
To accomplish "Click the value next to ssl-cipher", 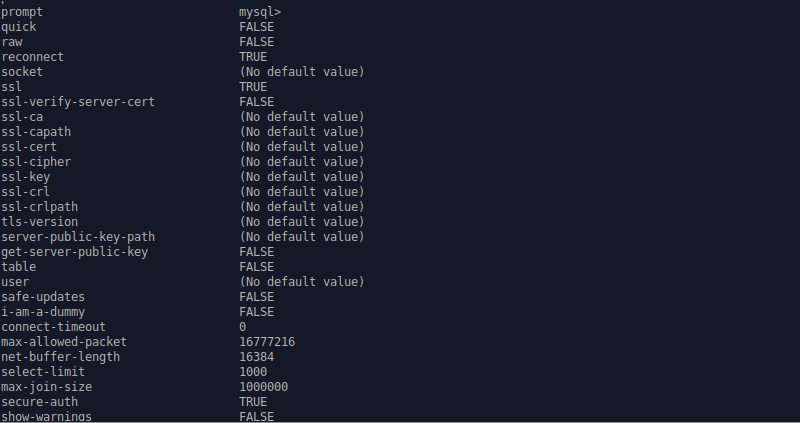I will [x=301, y=162].
